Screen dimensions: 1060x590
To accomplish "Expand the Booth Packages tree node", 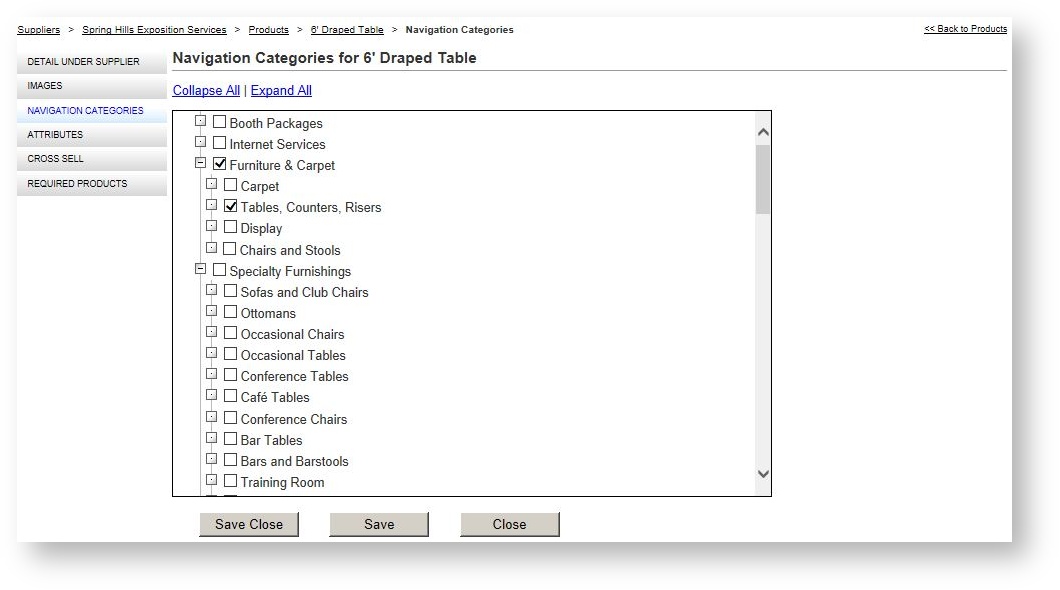I will pyautogui.click(x=201, y=121).
